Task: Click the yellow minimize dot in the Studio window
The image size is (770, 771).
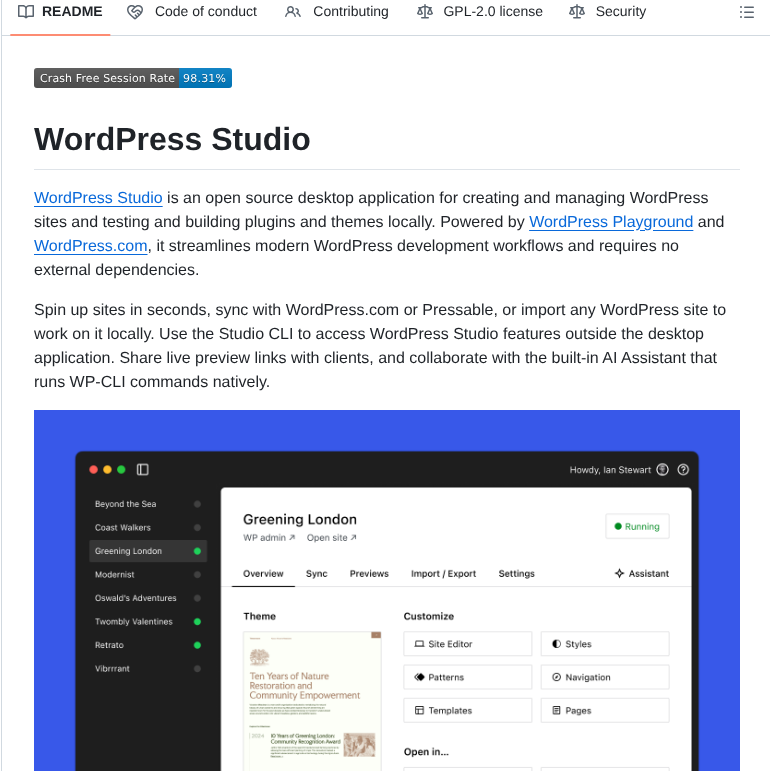Action: click(107, 470)
